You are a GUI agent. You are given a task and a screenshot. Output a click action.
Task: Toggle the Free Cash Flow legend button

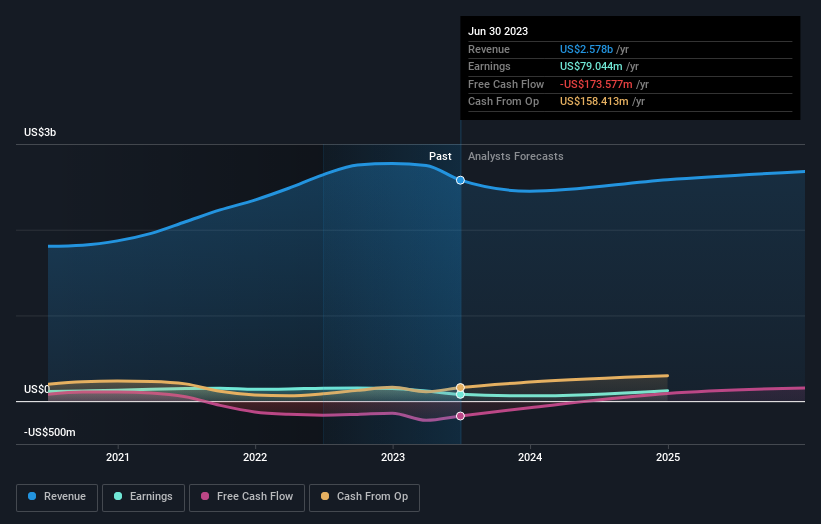[247, 497]
